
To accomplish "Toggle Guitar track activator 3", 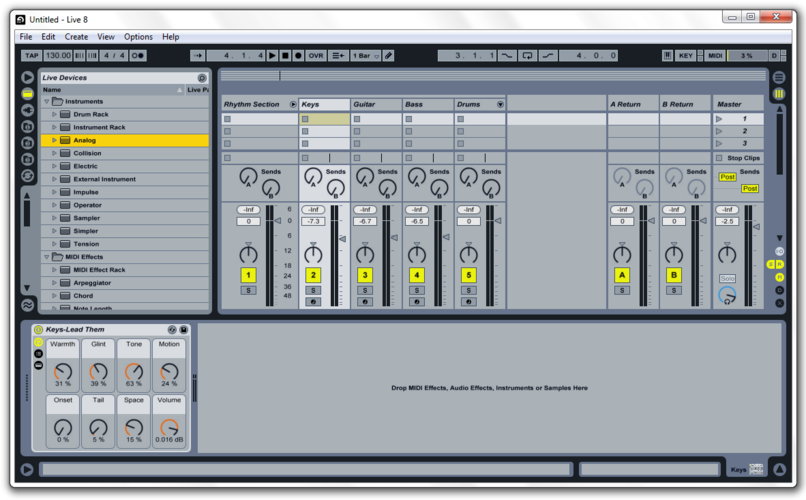I will (x=365, y=275).
